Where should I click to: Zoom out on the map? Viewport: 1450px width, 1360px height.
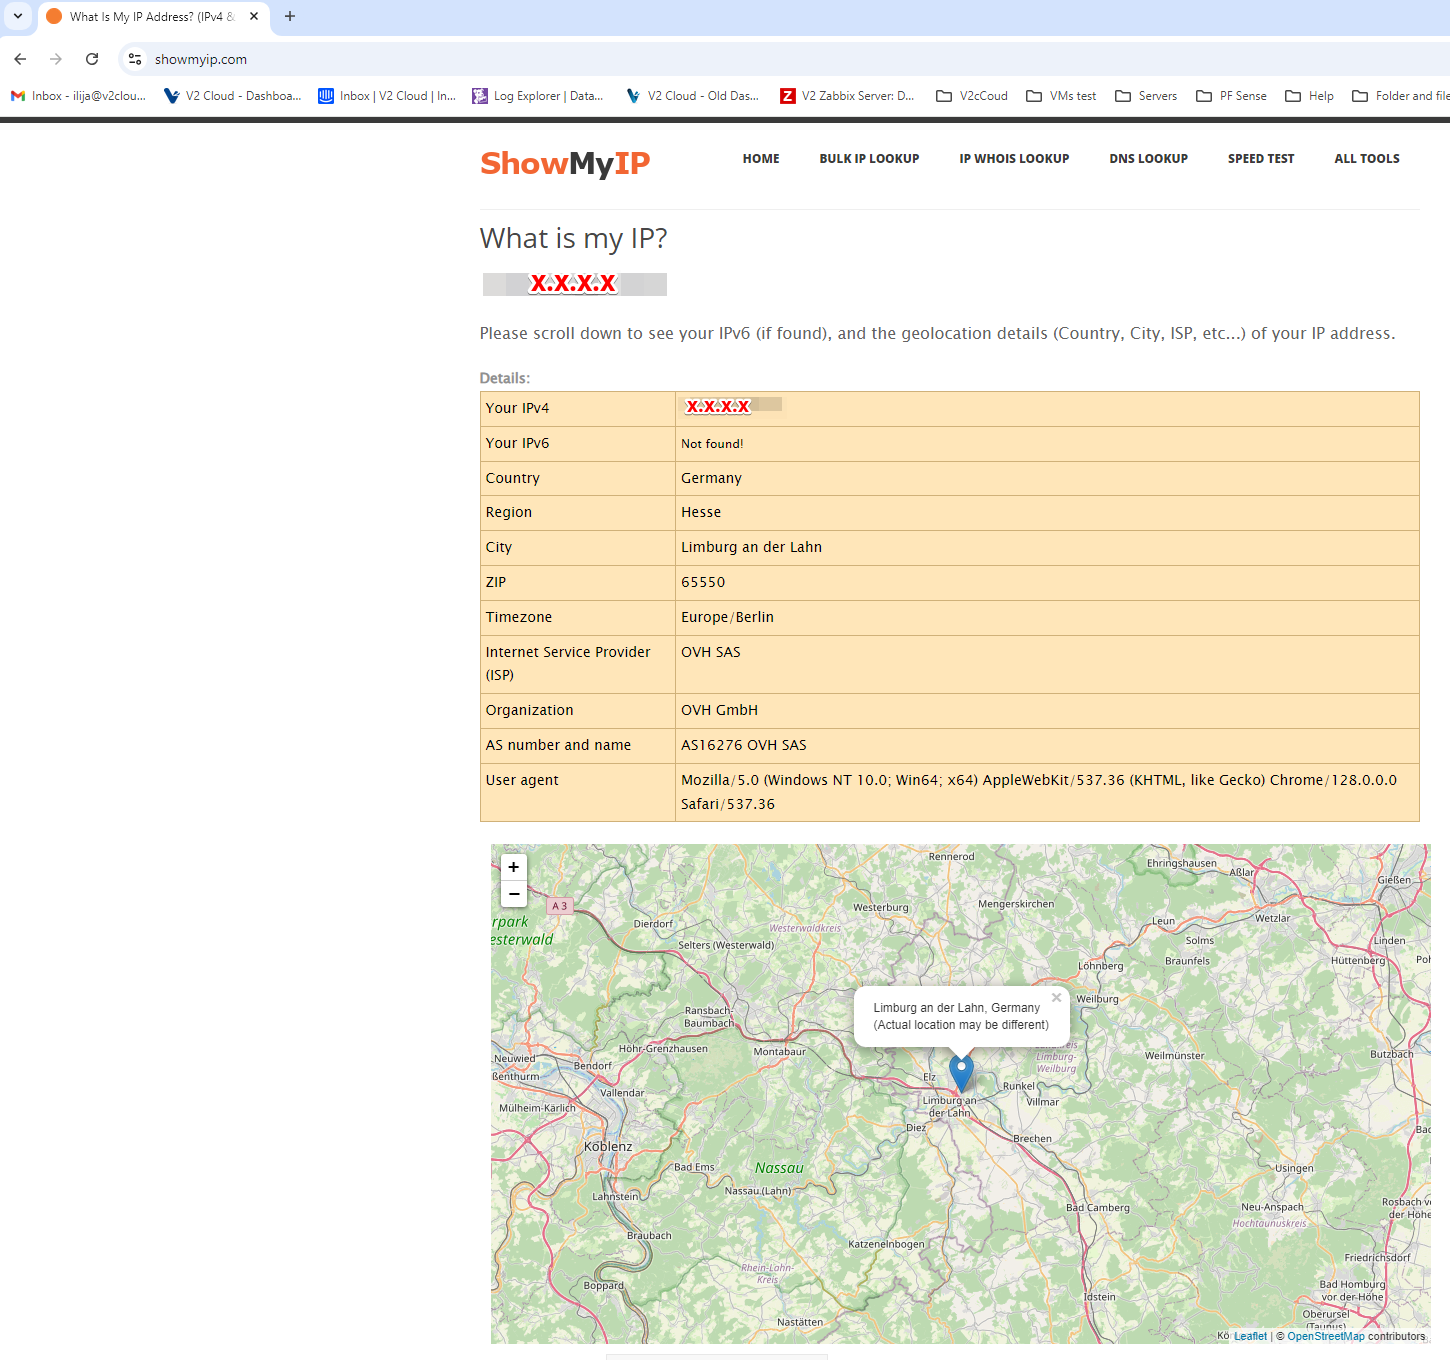coord(514,894)
